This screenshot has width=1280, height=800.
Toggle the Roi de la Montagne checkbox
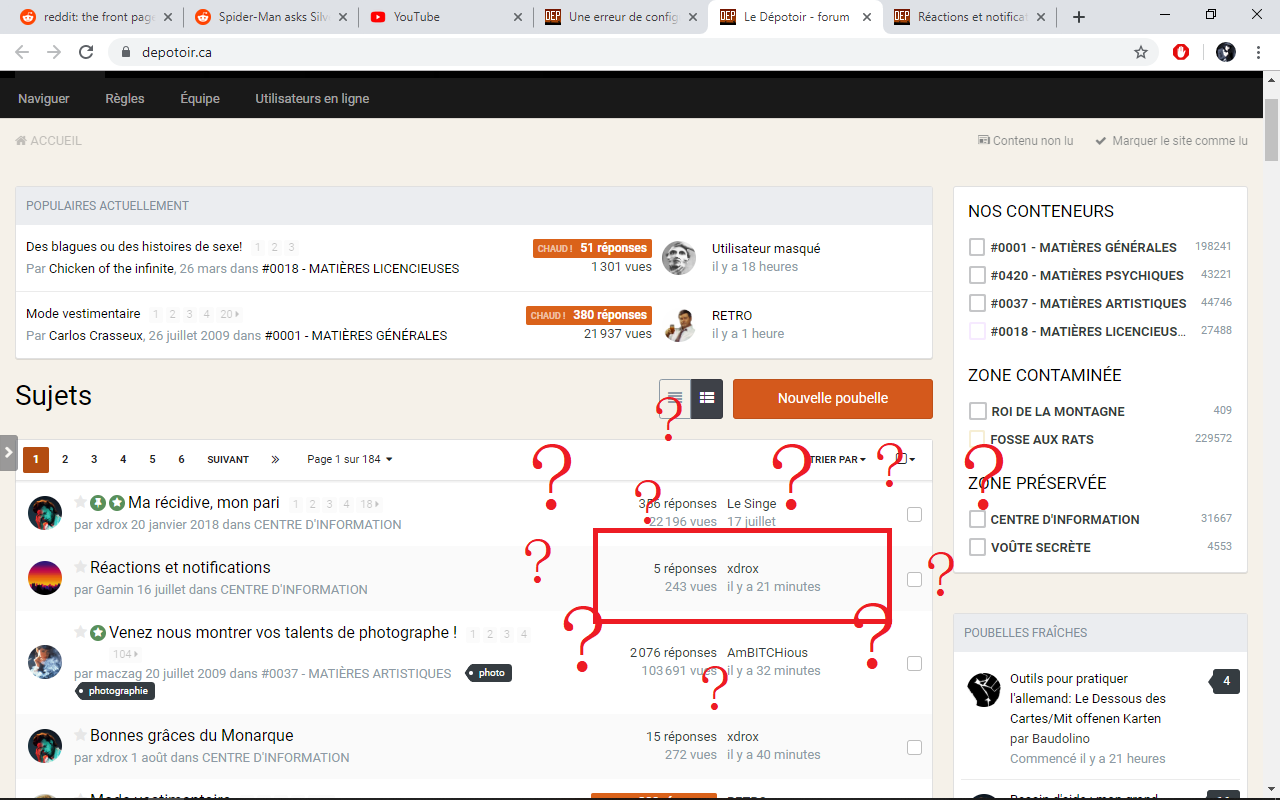[978, 411]
